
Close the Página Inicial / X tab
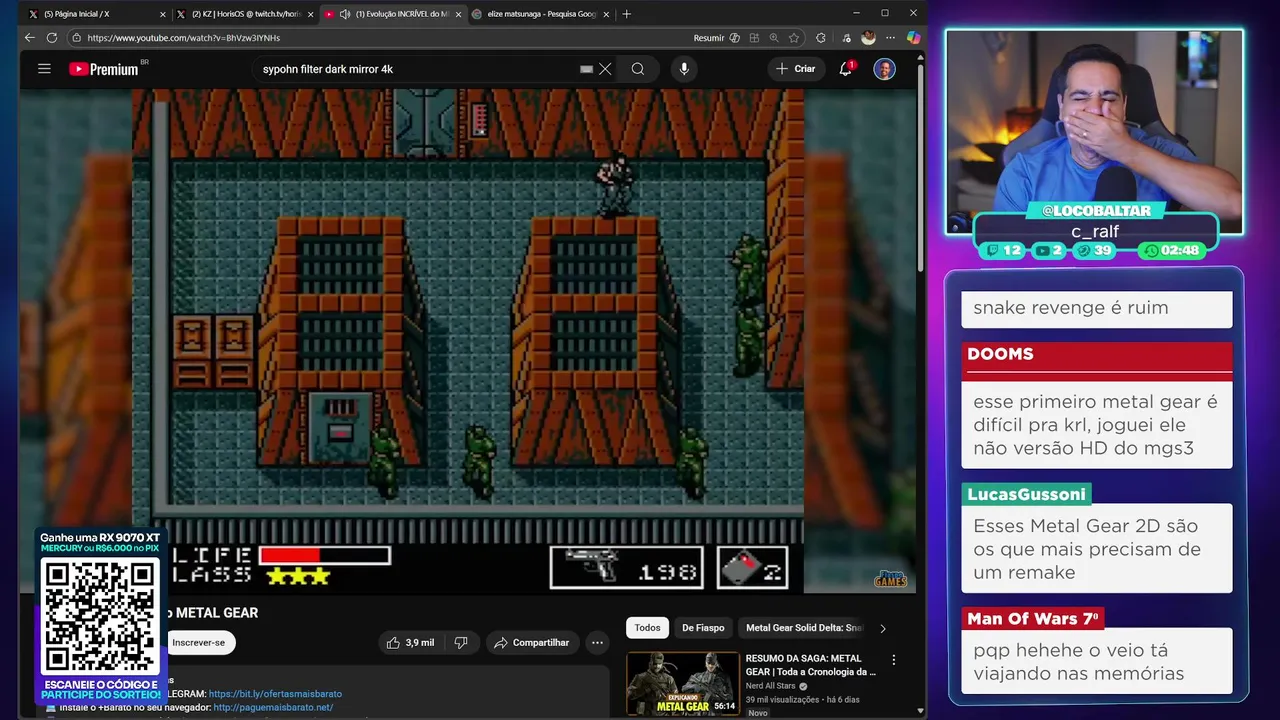pos(163,14)
